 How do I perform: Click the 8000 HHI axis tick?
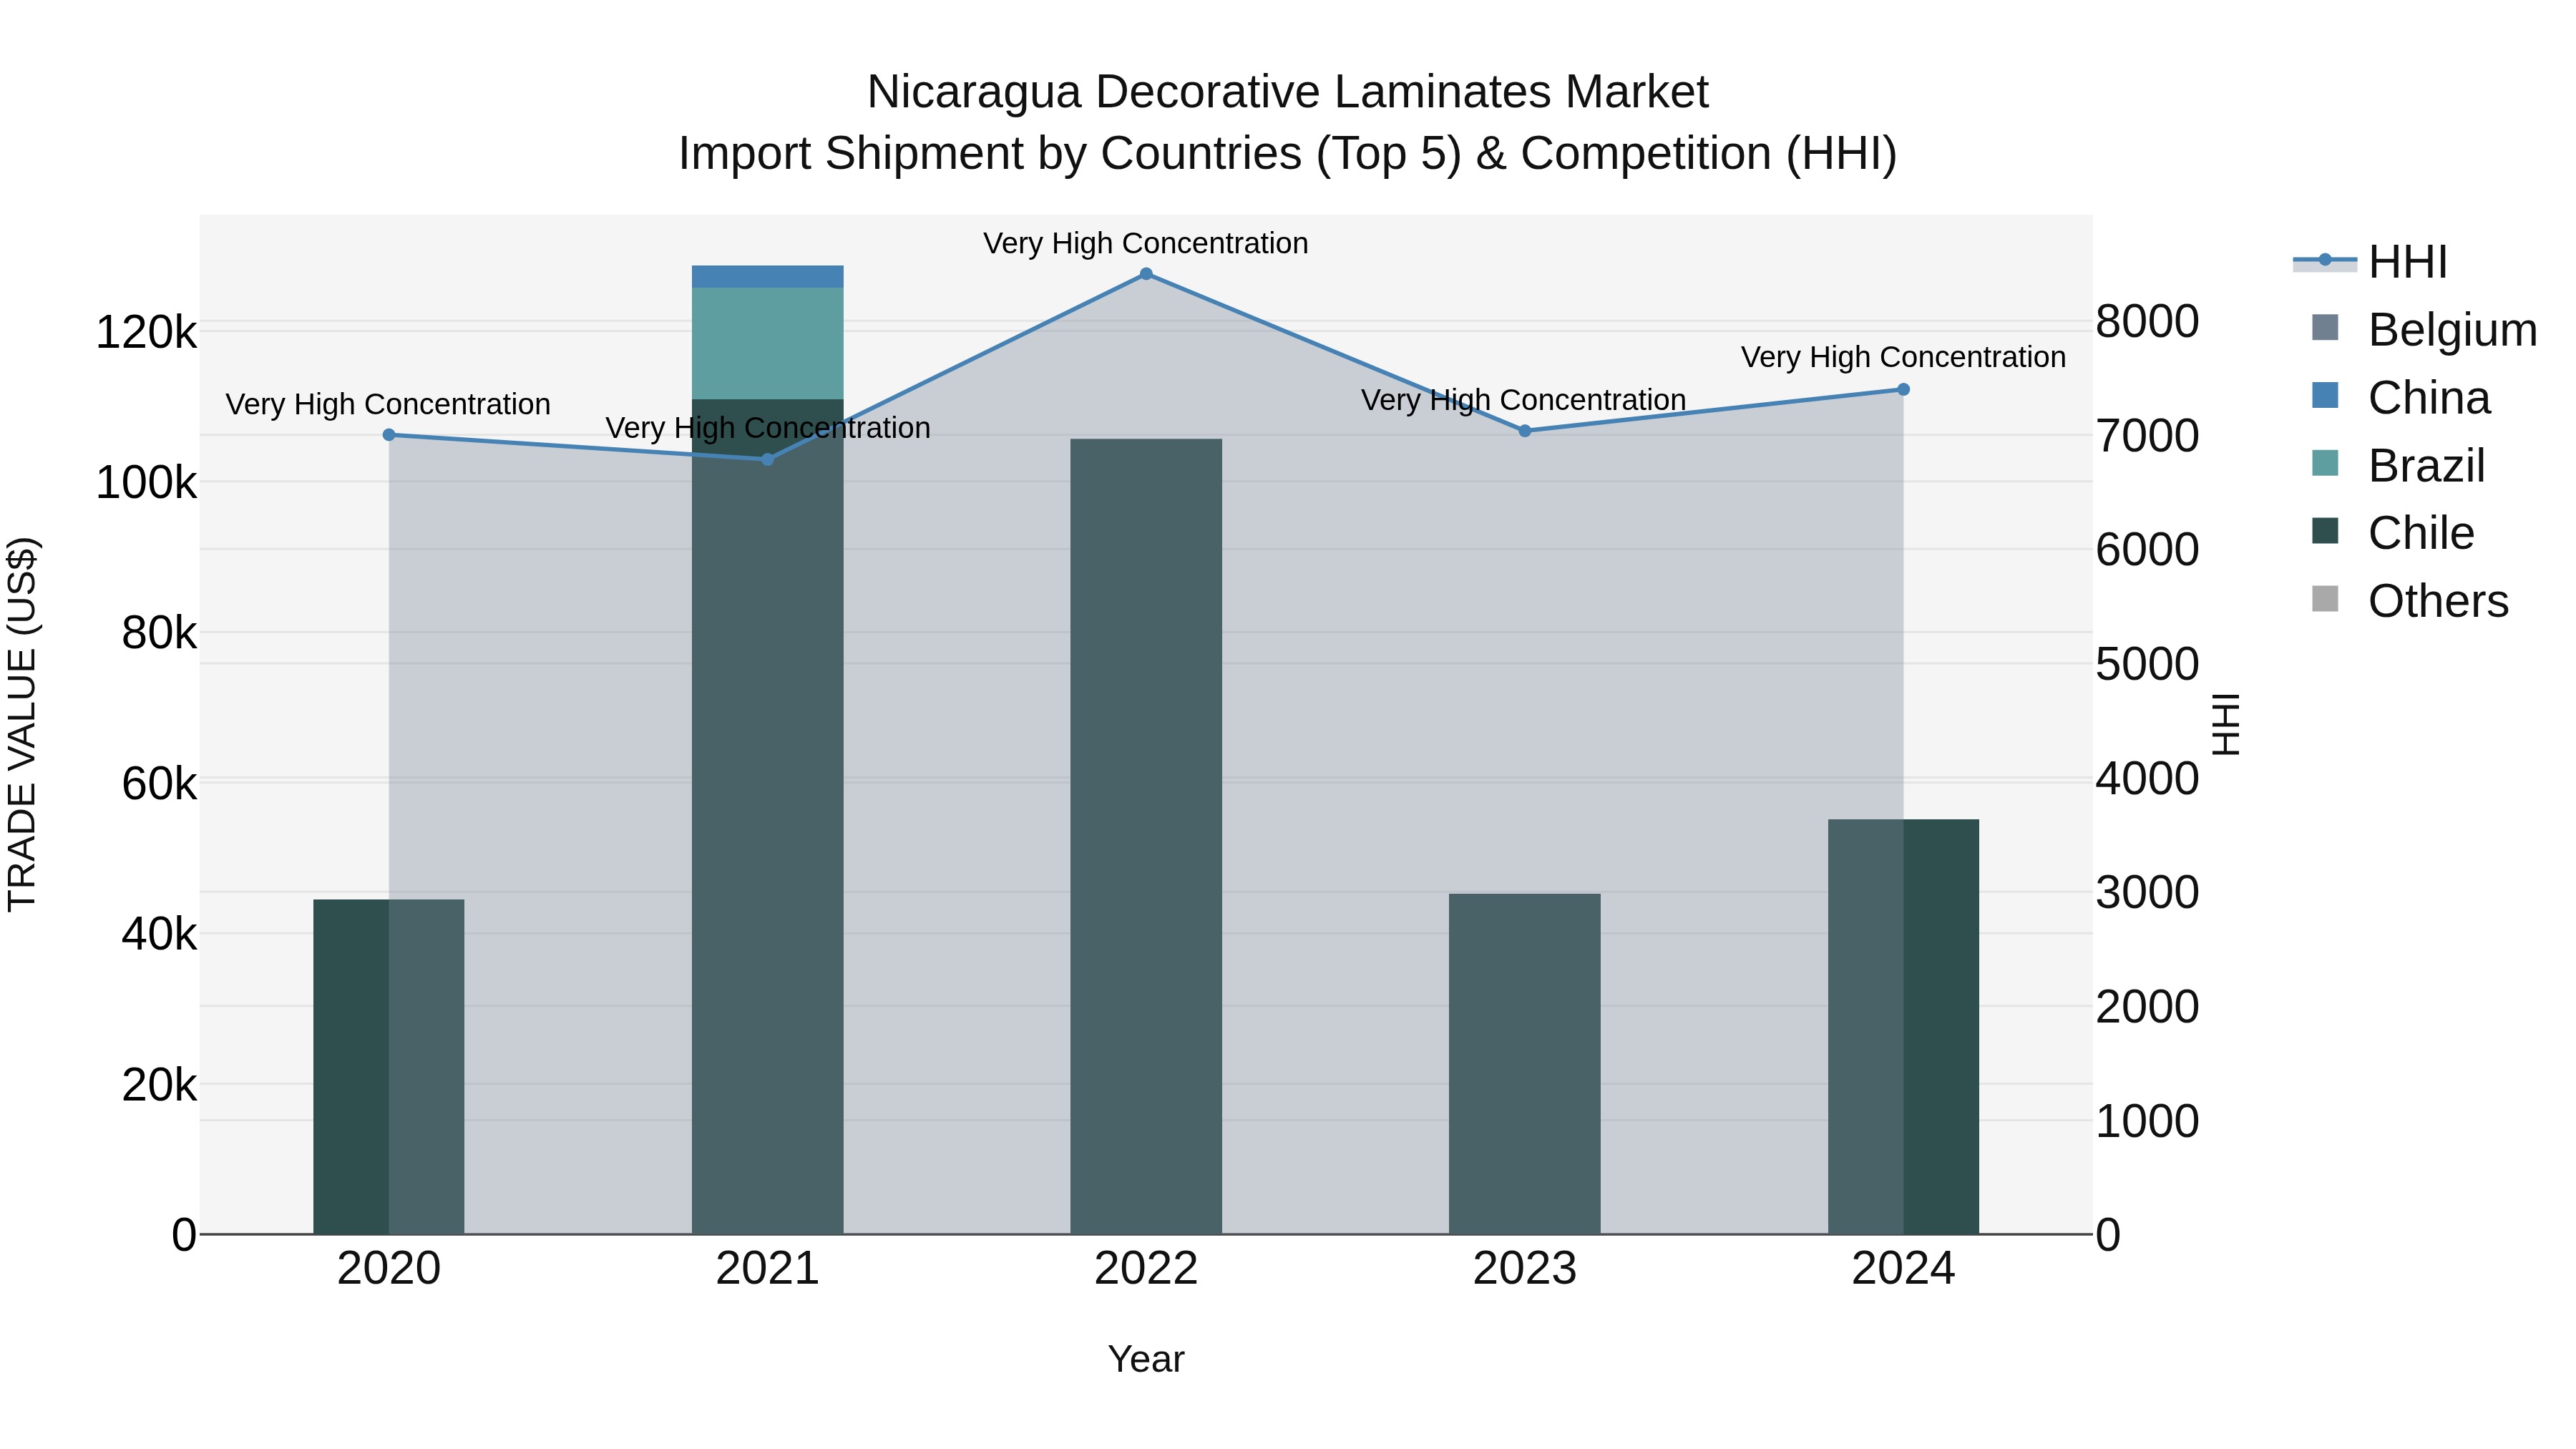[x=2147, y=322]
